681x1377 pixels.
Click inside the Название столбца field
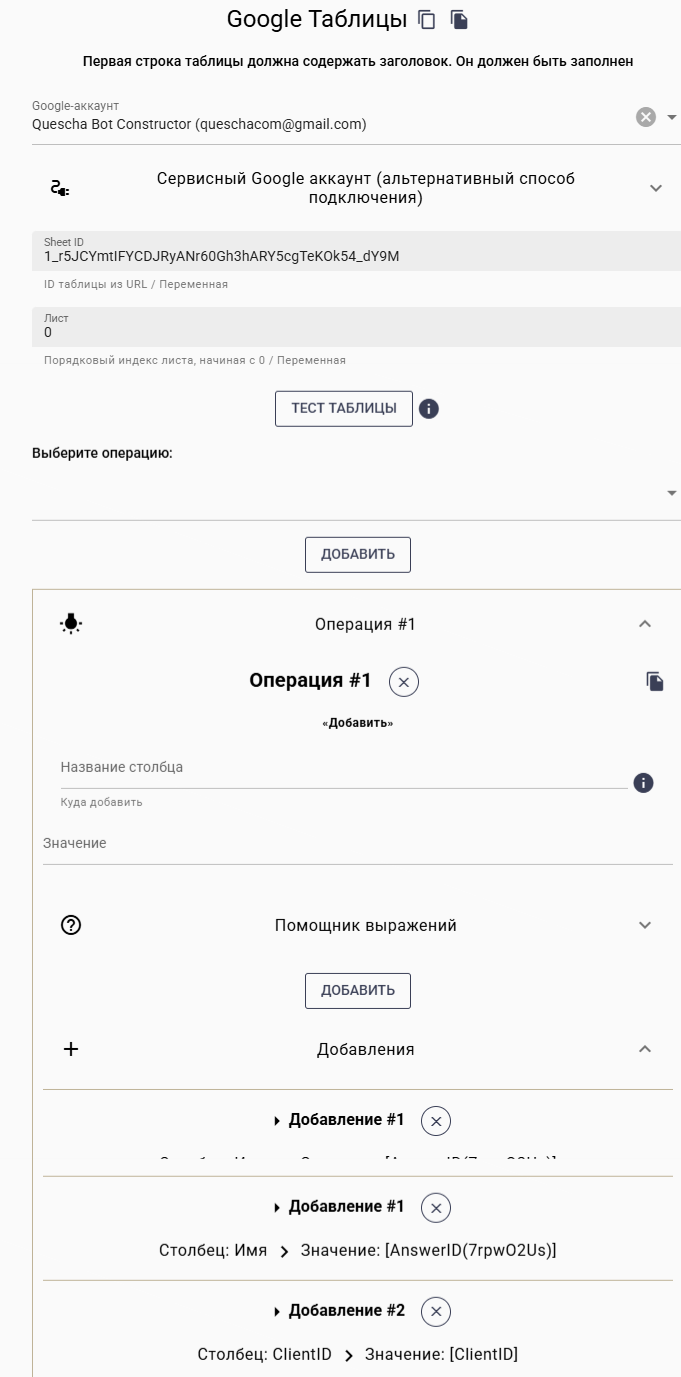tap(300, 767)
